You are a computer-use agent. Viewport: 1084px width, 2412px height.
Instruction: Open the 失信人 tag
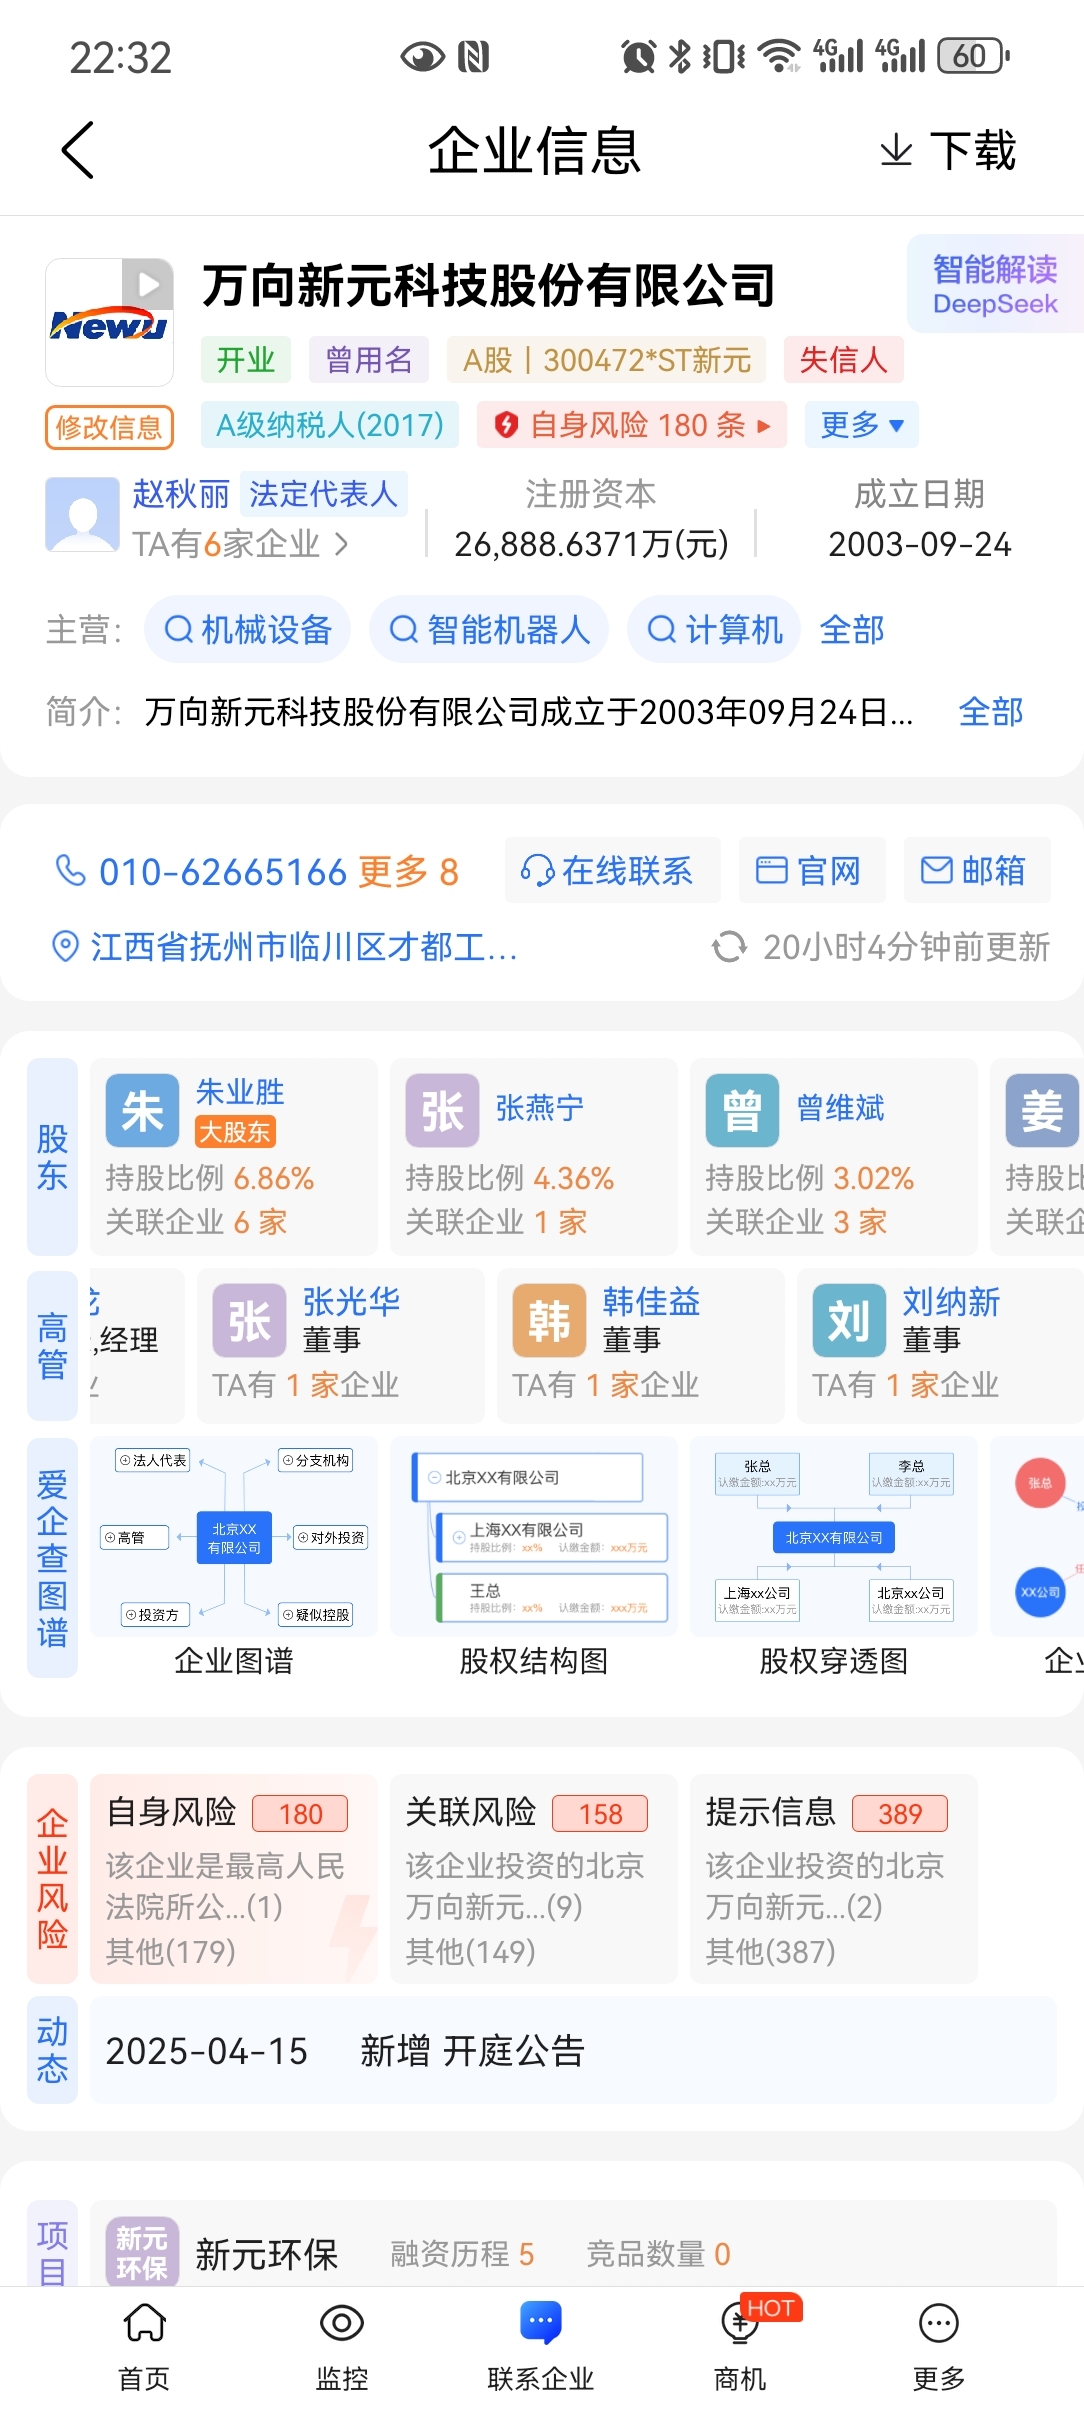click(843, 359)
